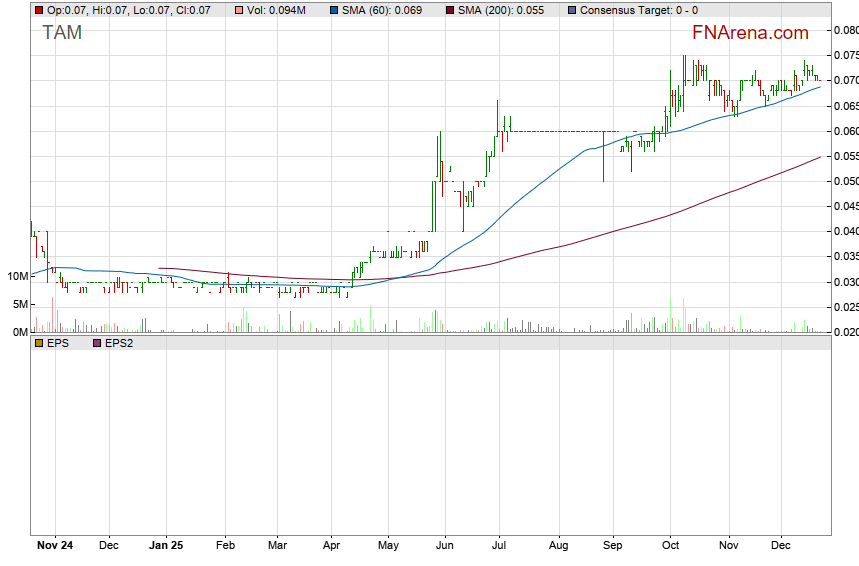Click the gold EPS legend swatch
This screenshot has width=859, height=566.
pyautogui.click(x=39, y=342)
